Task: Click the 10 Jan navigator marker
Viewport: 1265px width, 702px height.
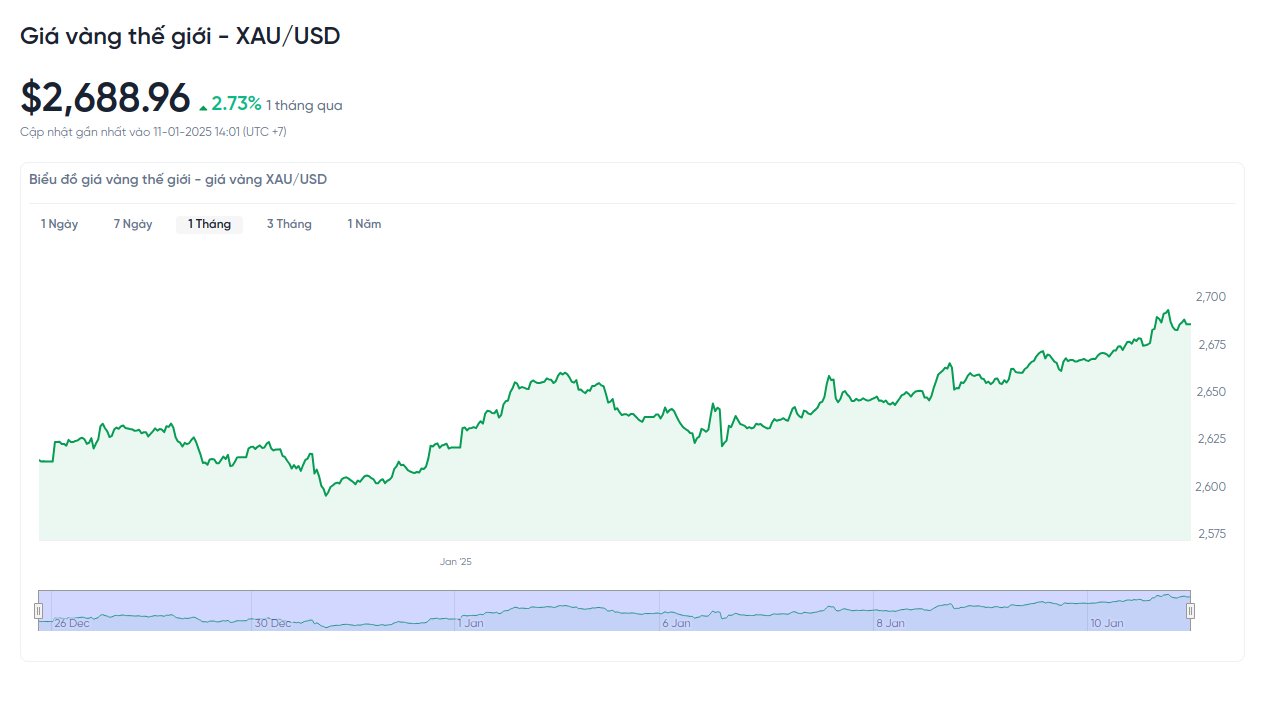Action: pos(1106,623)
